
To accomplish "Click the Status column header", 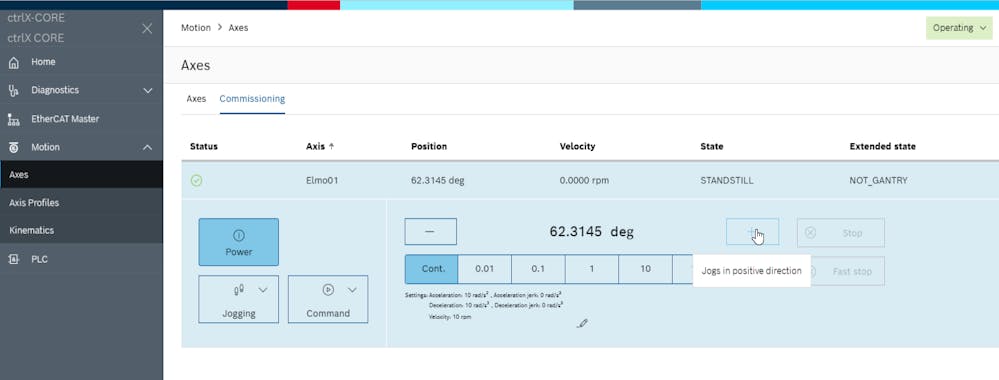I will pyautogui.click(x=204, y=146).
